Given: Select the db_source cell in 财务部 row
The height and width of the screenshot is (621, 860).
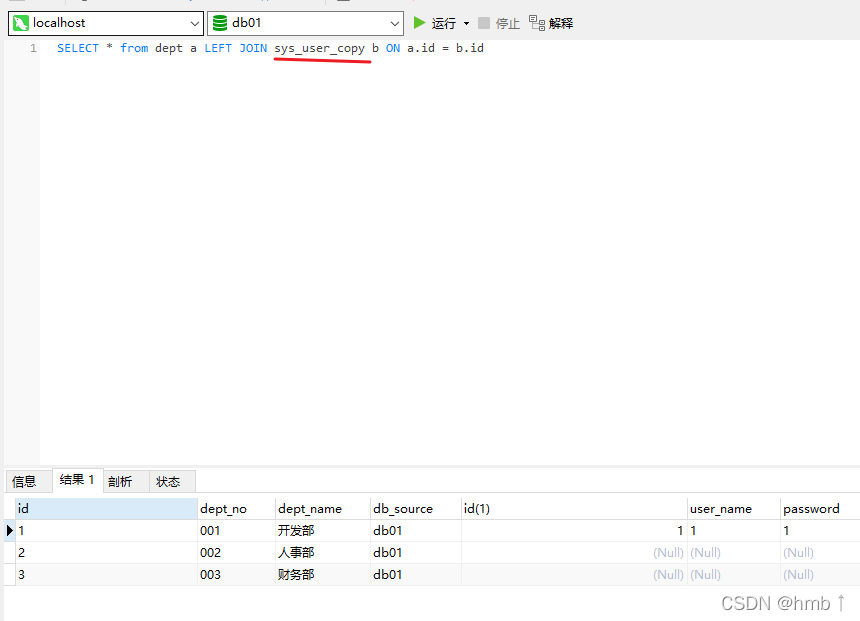Looking at the screenshot, I should (416, 574).
